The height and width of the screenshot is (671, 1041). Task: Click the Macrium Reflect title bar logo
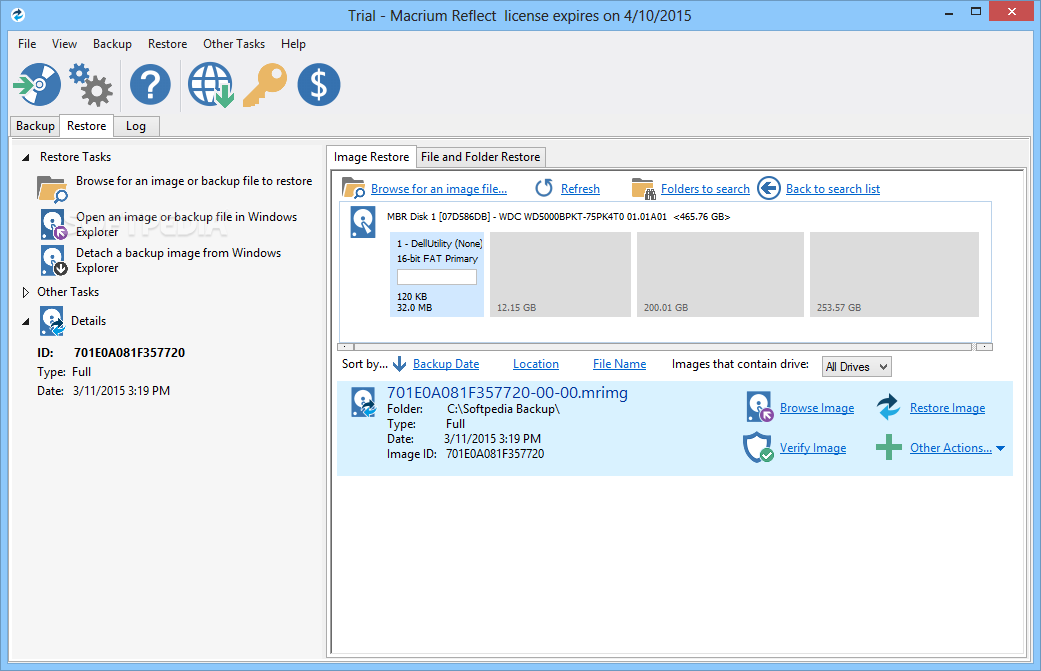coord(18,14)
